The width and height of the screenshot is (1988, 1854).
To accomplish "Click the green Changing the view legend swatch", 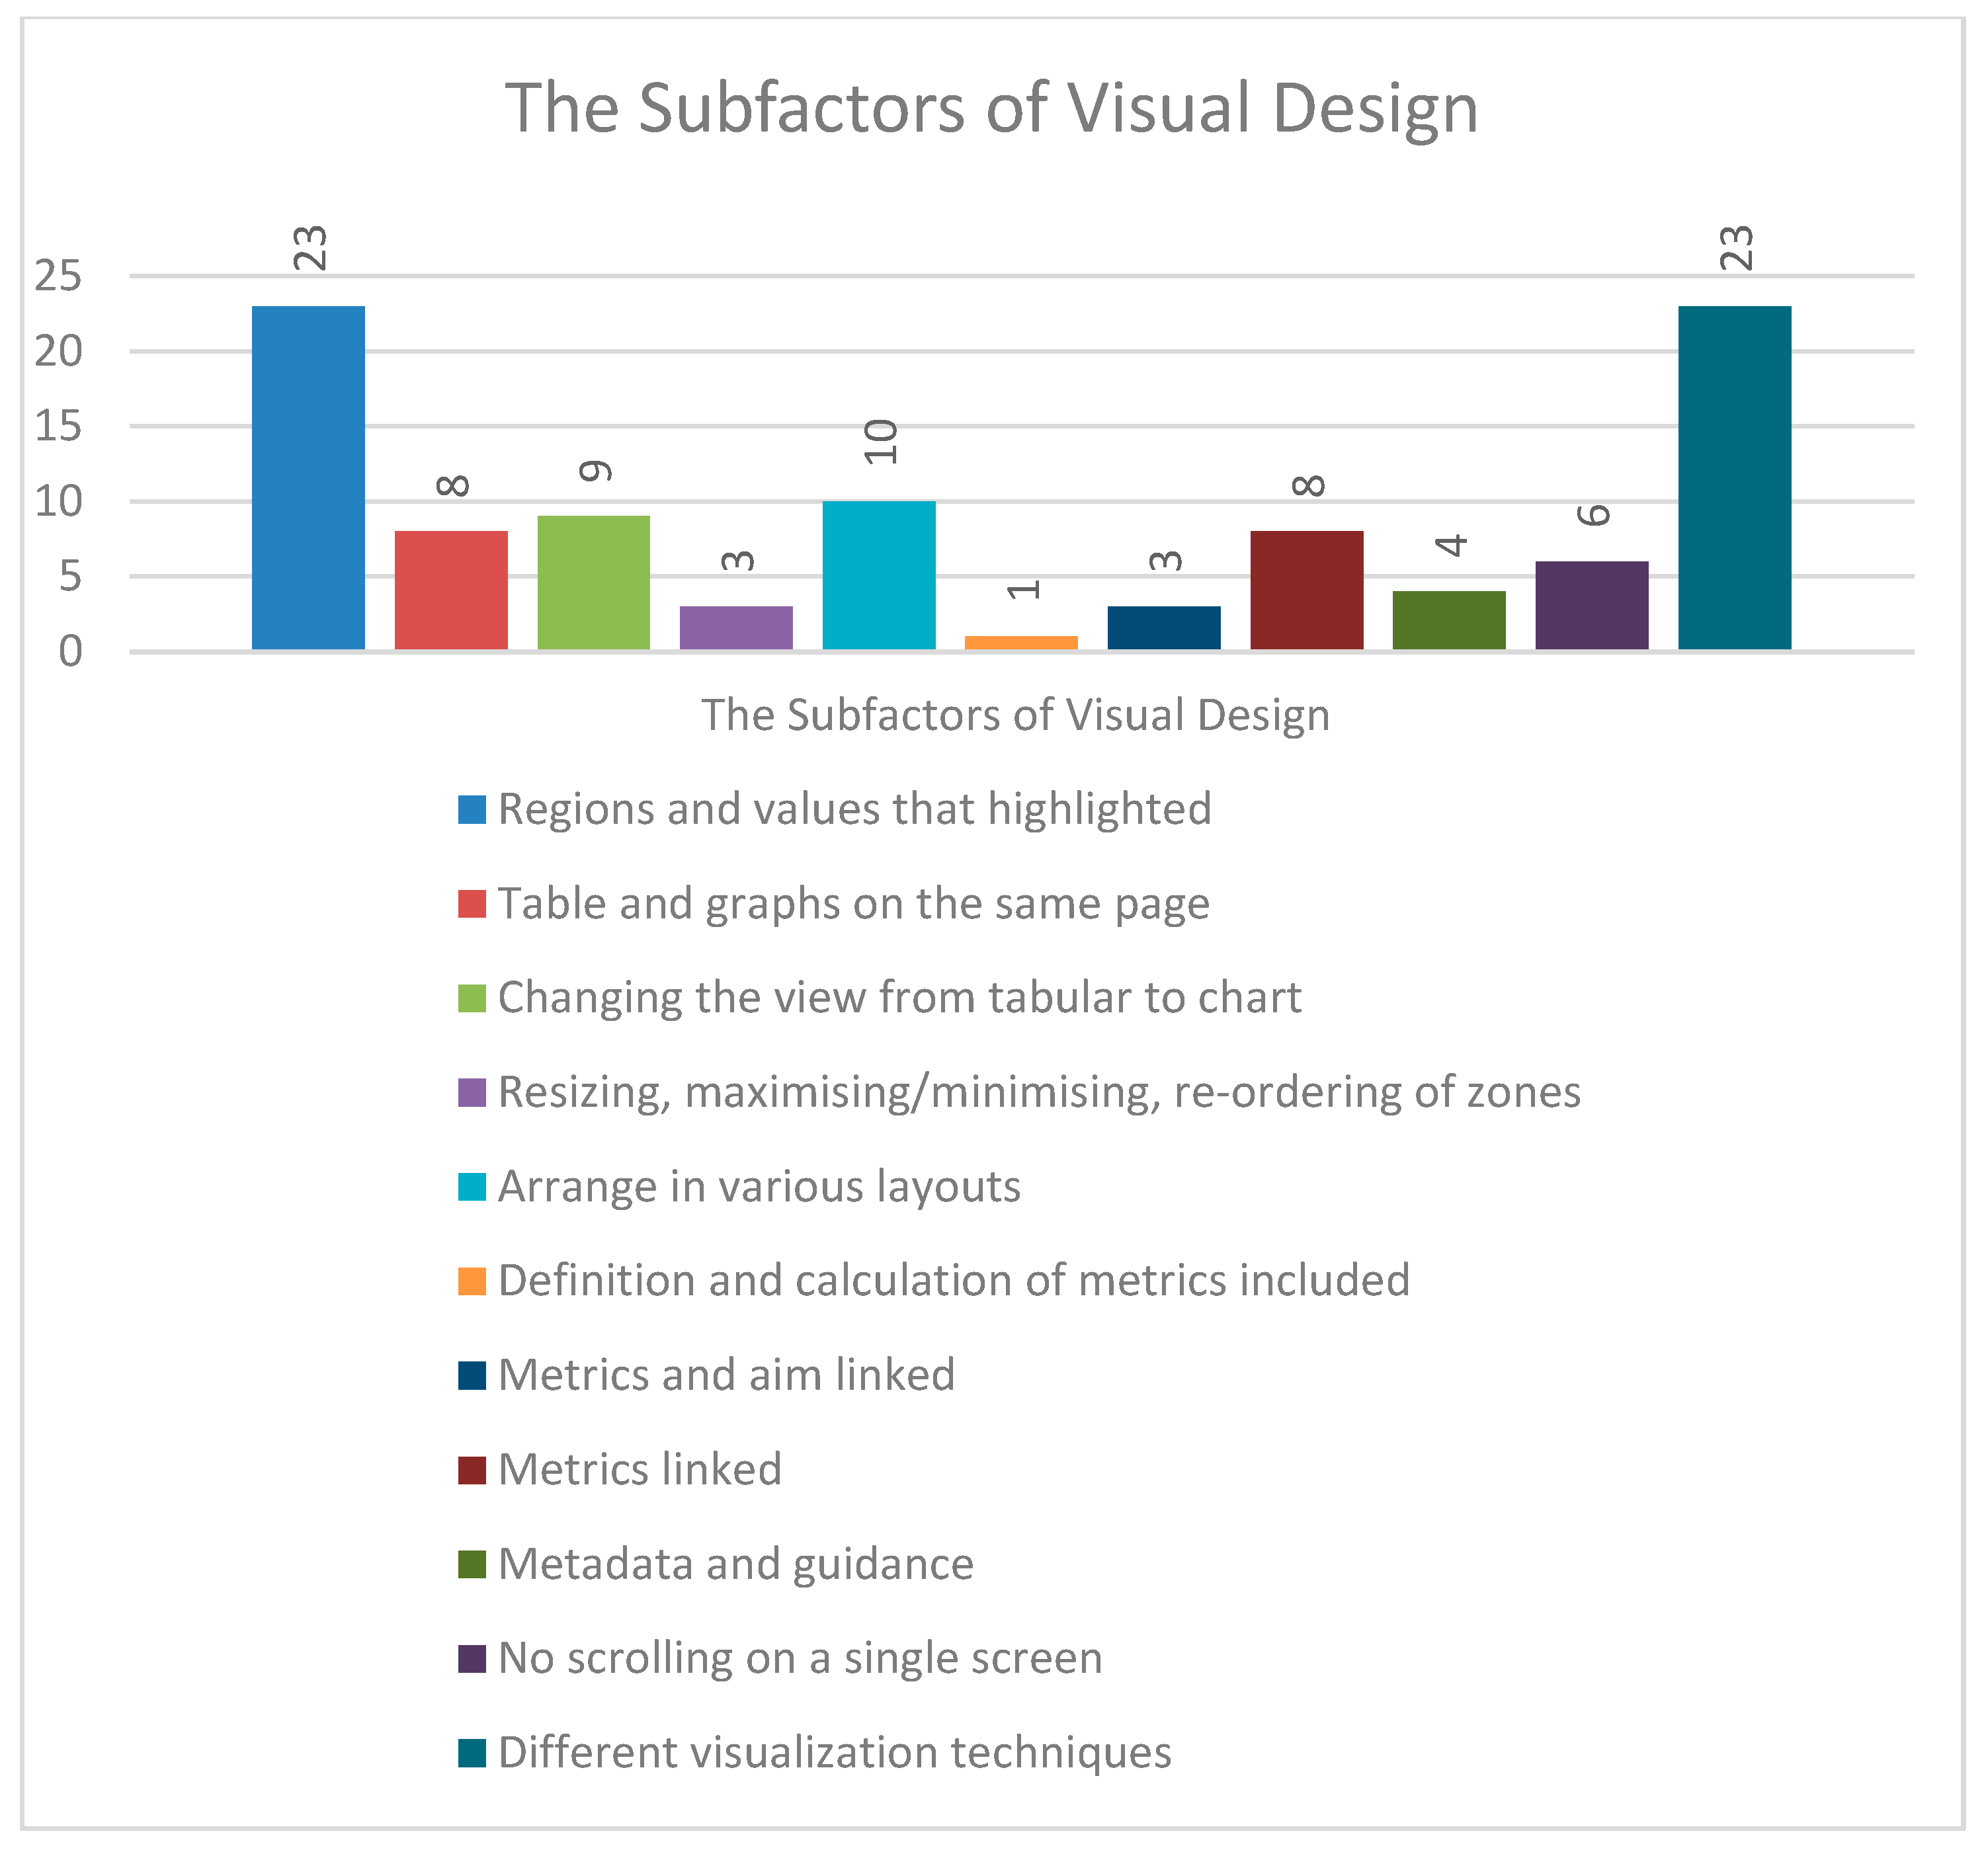I will click(x=472, y=998).
